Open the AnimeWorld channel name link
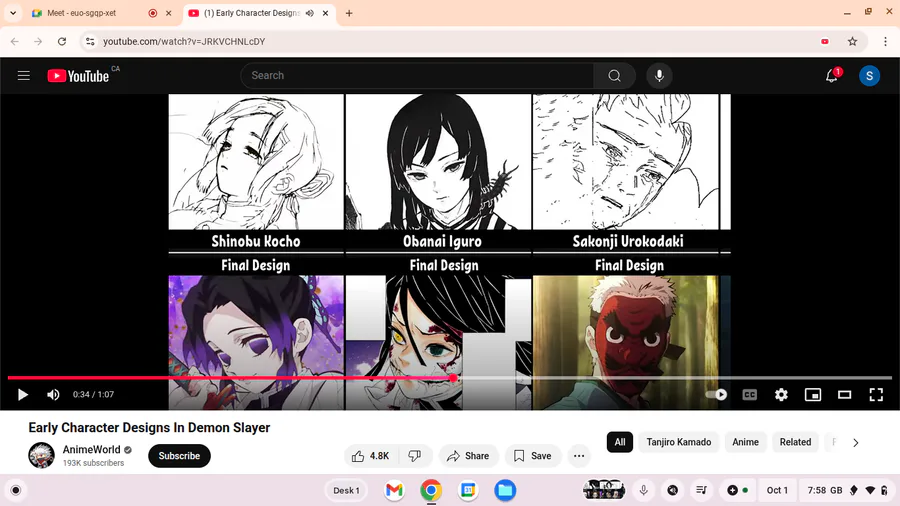Screen dimensions: 900x506 [x=92, y=450]
